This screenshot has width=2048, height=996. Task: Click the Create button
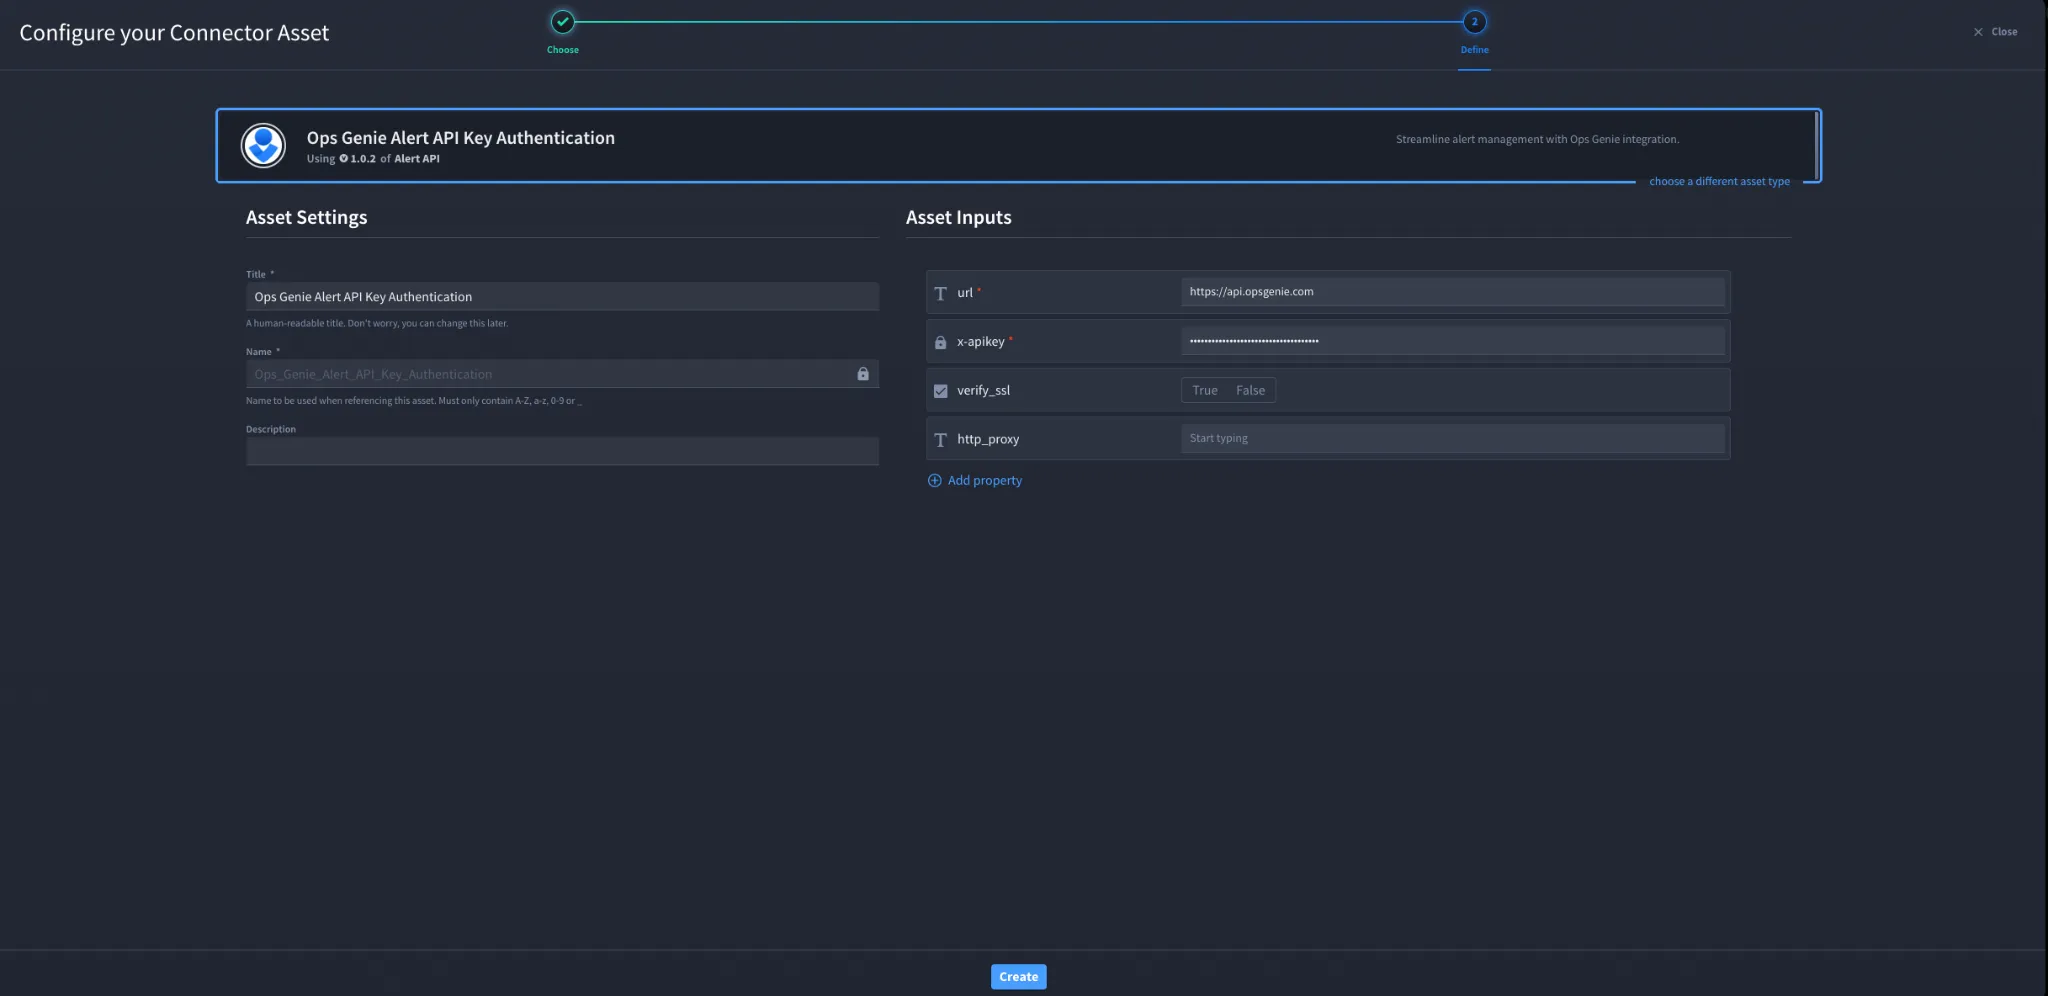click(1018, 977)
